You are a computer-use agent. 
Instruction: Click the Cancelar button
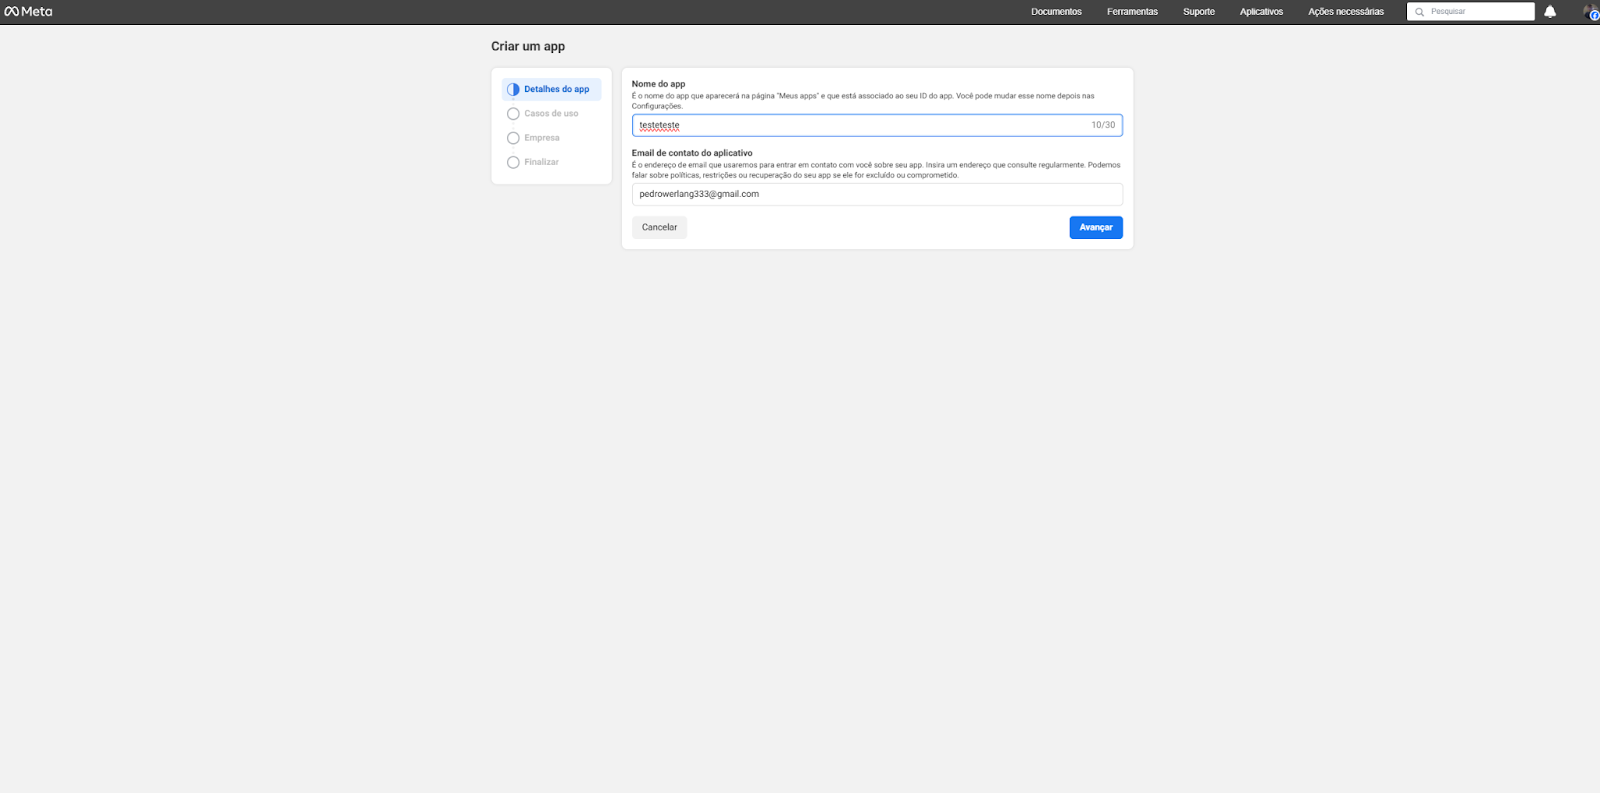(x=659, y=227)
